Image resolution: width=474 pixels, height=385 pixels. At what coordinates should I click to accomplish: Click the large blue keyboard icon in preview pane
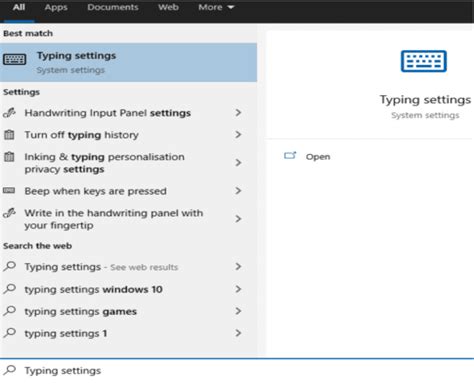coord(424,61)
